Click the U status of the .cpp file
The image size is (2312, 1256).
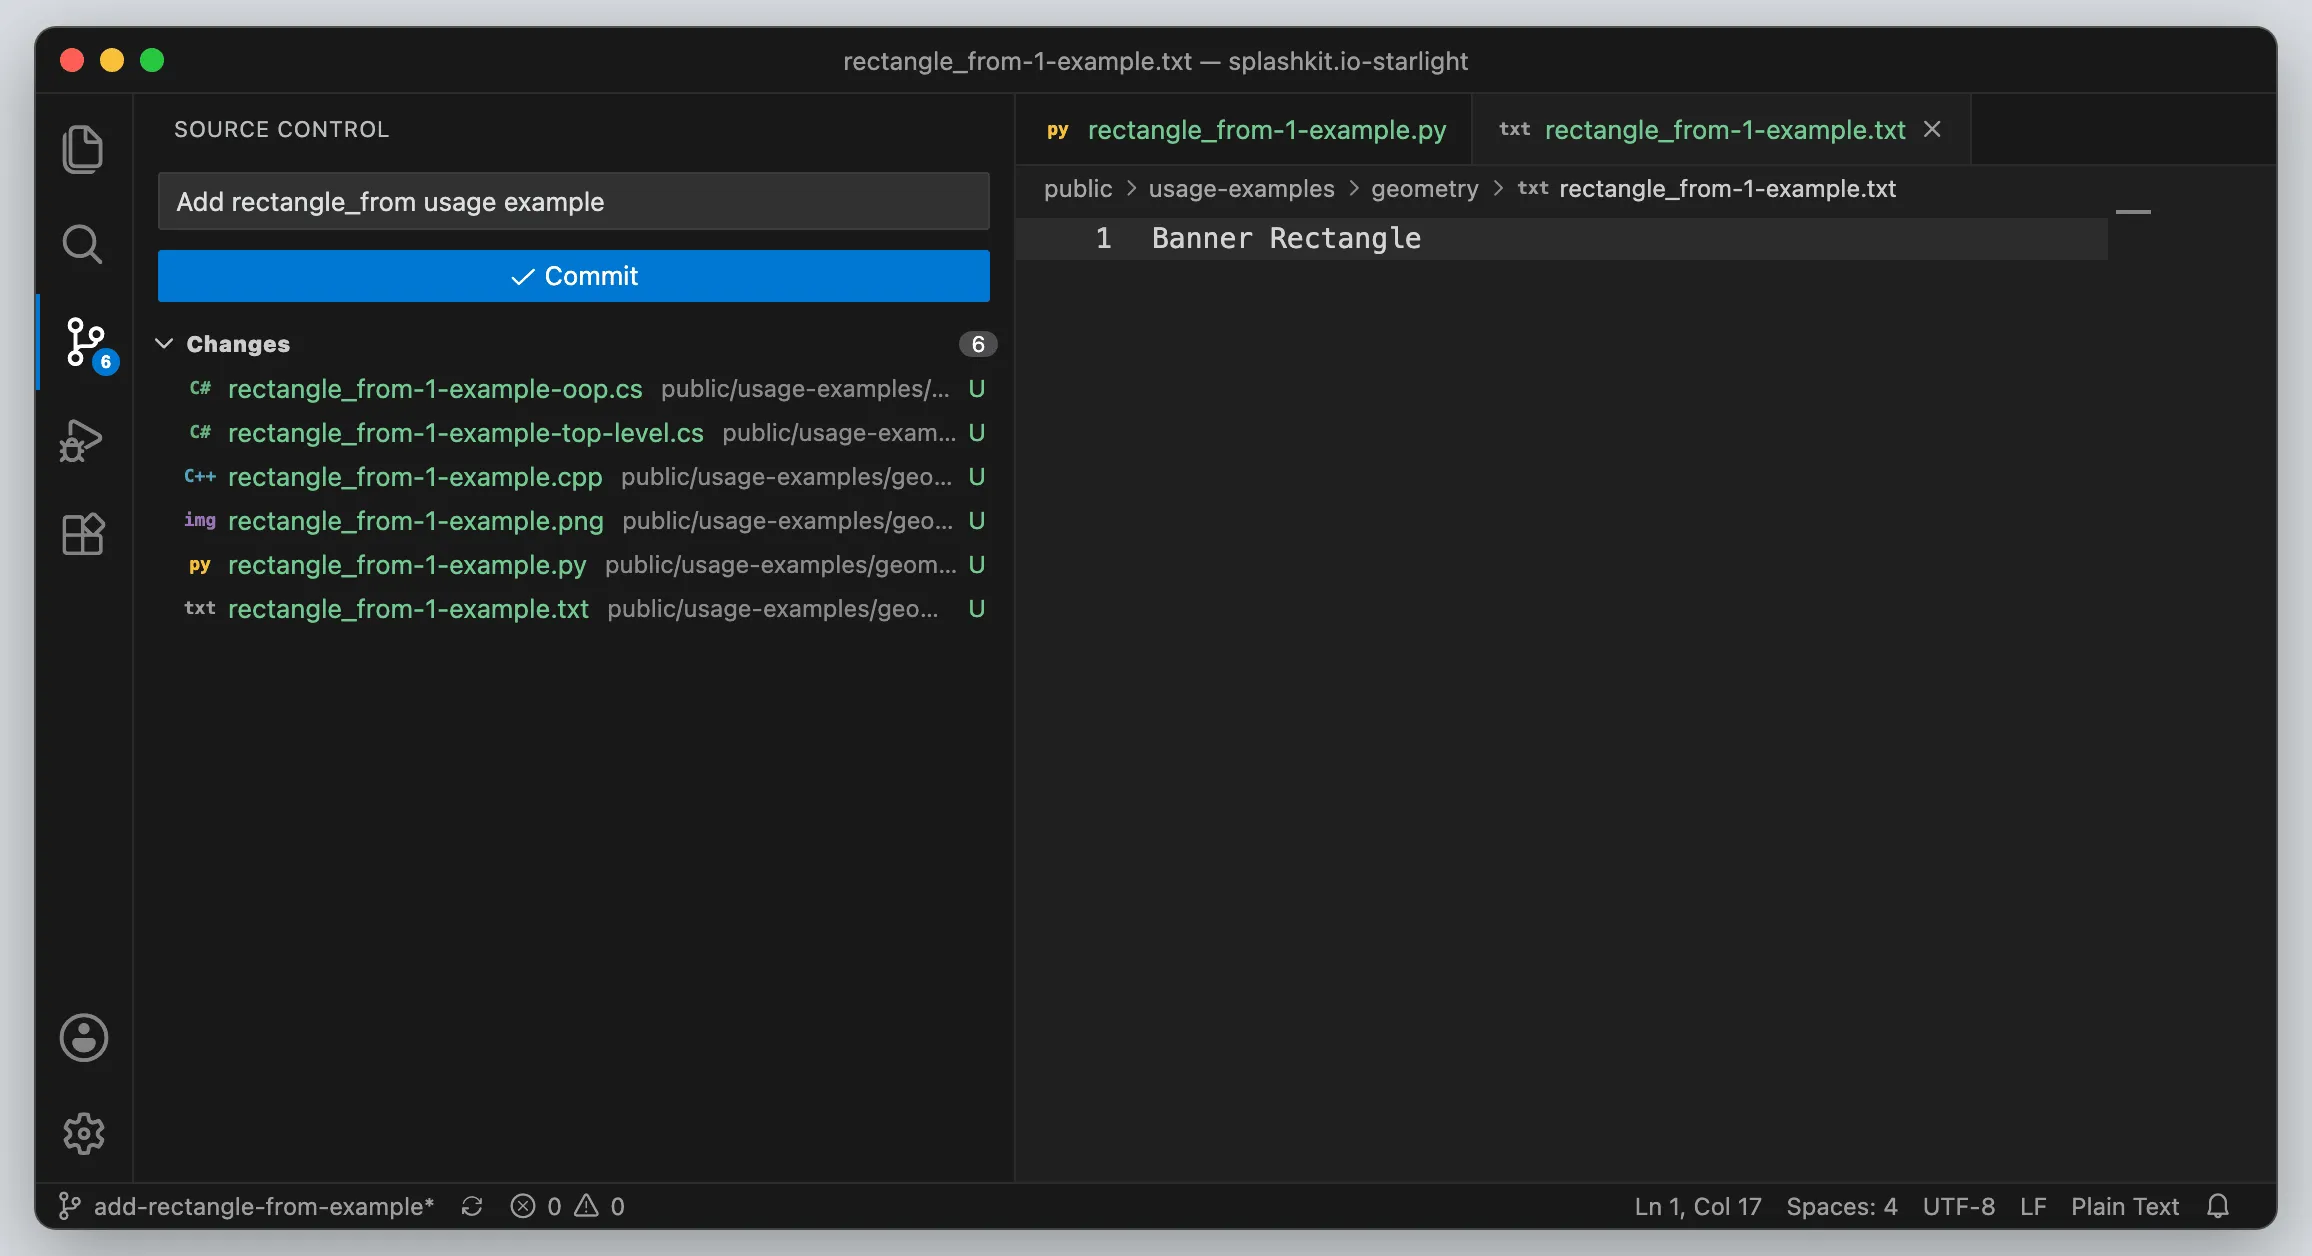click(977, 476)
